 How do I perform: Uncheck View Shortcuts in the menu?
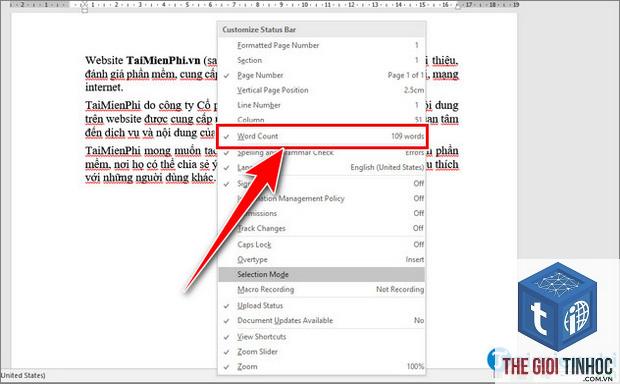tap(322, 337)
